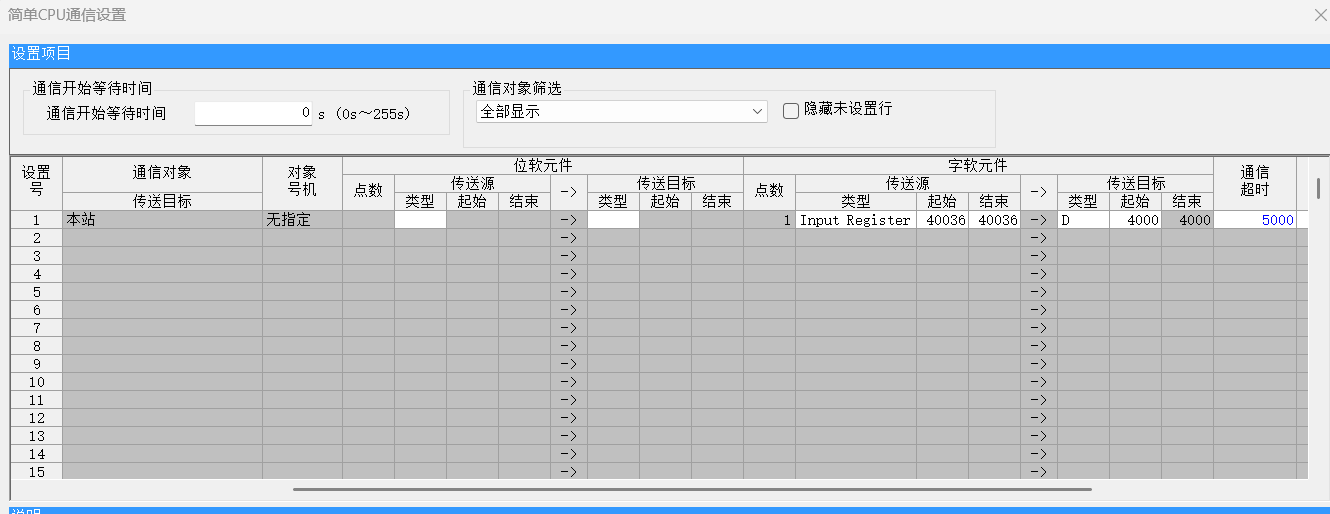Close the 简单CPU通信设置 window
This screenshot has height=514, width=1330.
click(1319, 15)
